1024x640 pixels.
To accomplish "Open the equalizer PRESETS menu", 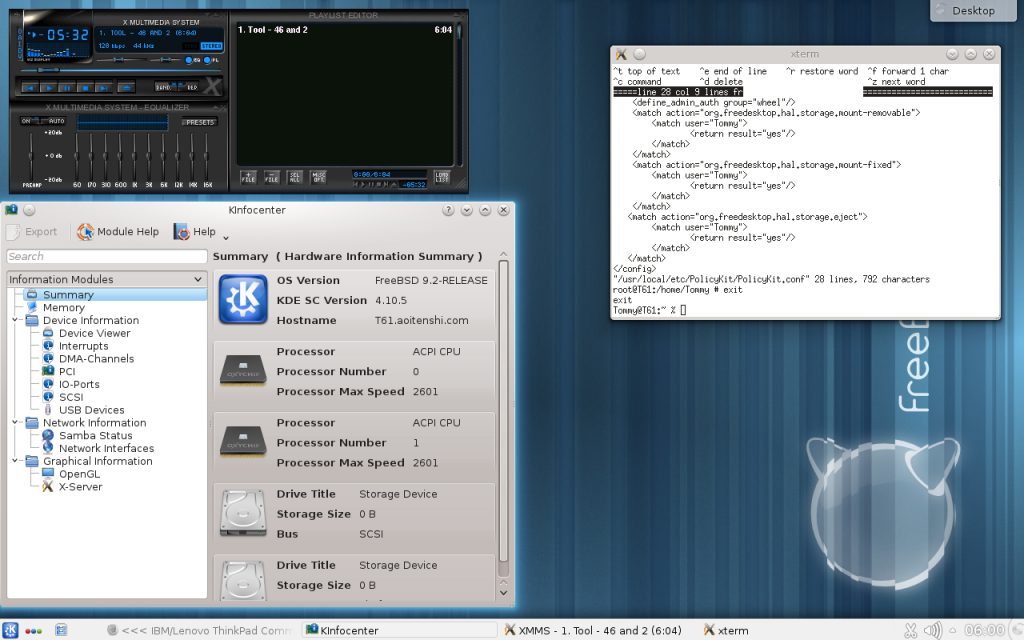I will (199, 122).
